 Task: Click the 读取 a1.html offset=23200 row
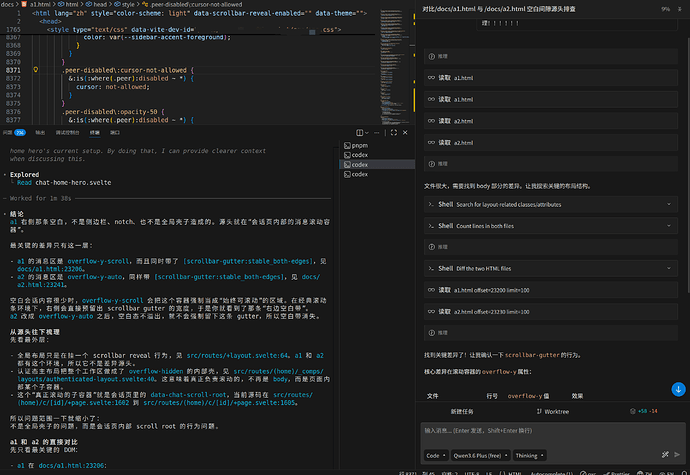(x=550, y=290)
